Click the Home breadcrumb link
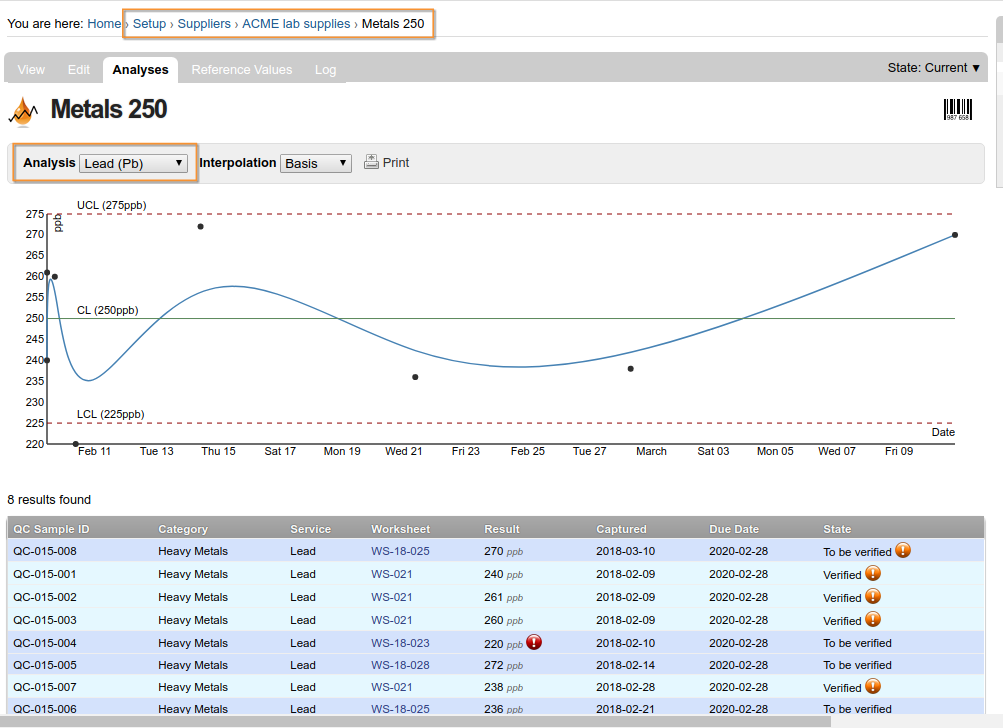 click(x=104, y=23)
